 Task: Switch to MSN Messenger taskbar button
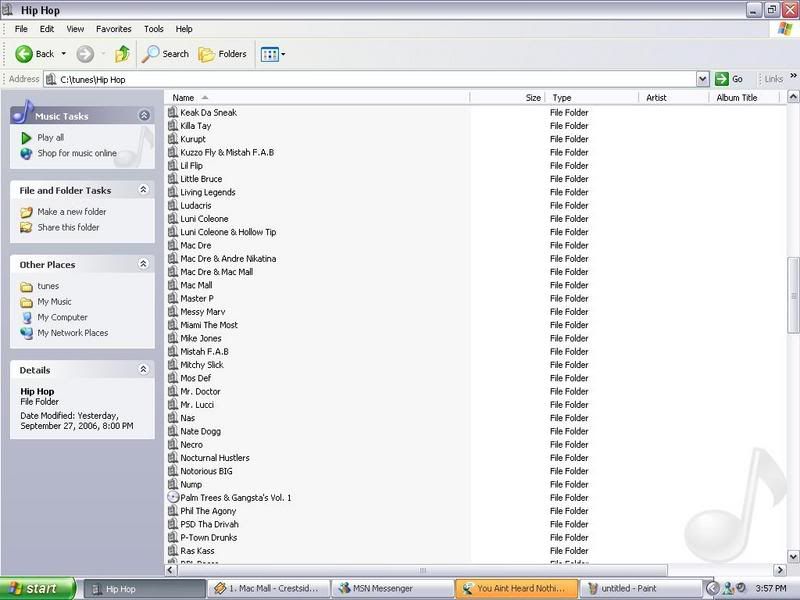[392, 588]
